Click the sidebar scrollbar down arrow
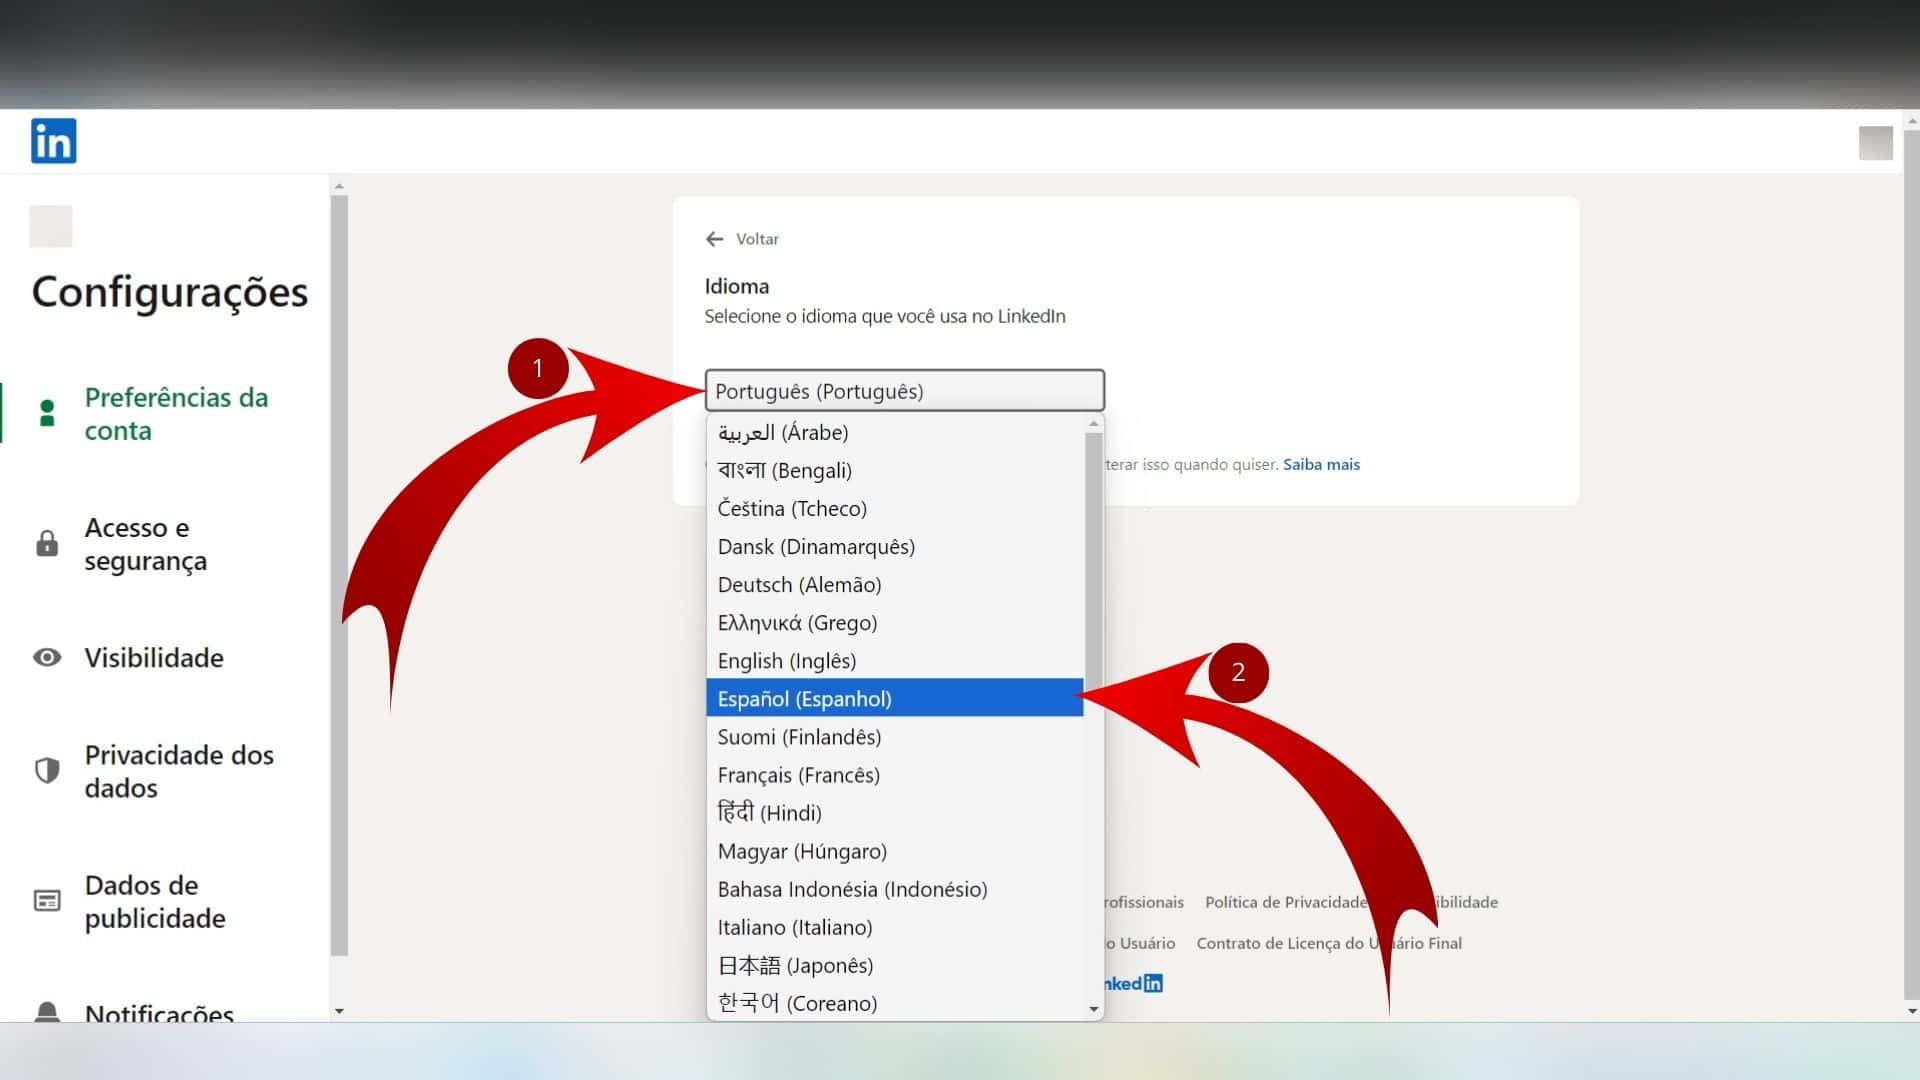Viewport: 1920px width, 1080px height. (x=339, y=1011)
